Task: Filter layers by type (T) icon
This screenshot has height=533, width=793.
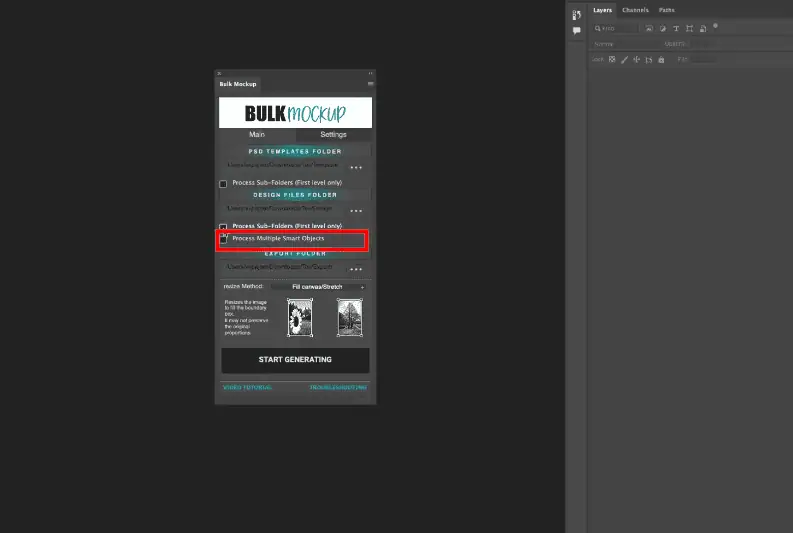Action: tap(676, 28)
